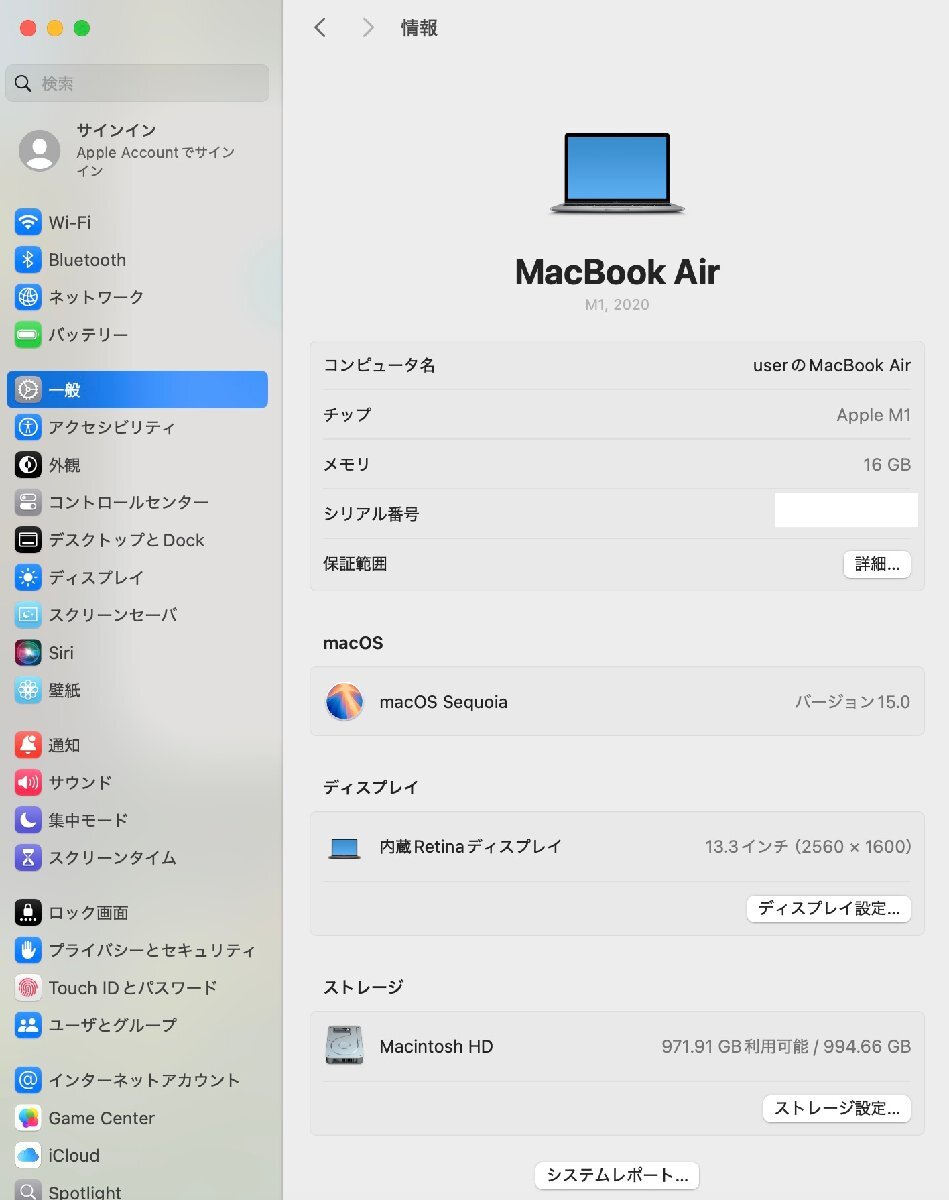Viewport: 949px width, 1200px height.
Task: Go back with the left chevron
Action: 320,28
